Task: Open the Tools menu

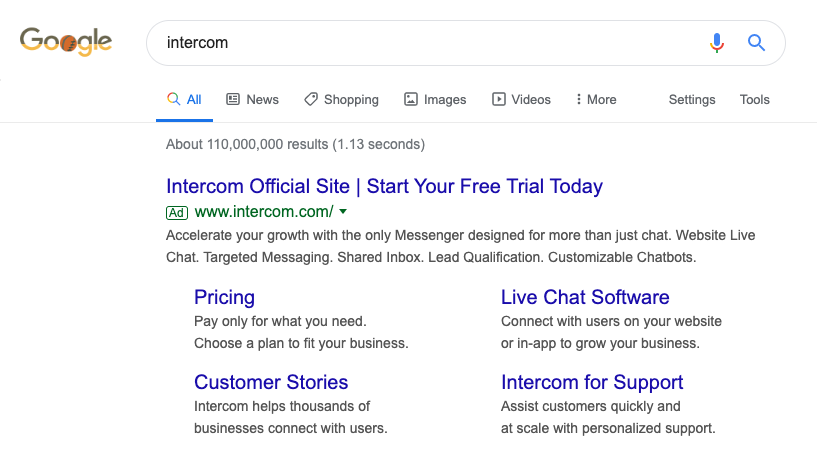Action: (x=755, y=99)
